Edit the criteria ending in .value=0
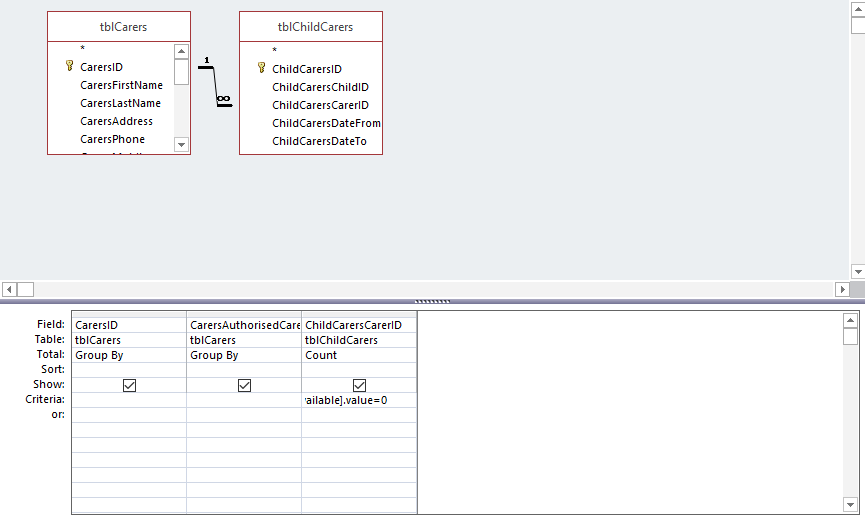Screen dimensions: 865x525 [359, 400]
